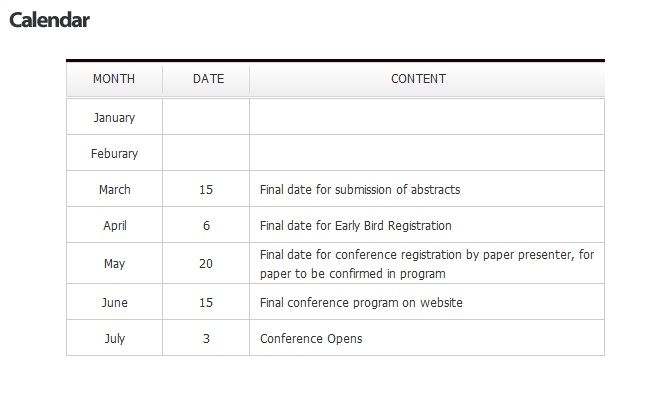Select 'Final date for Early Bird Registration'

click(356, 226)
